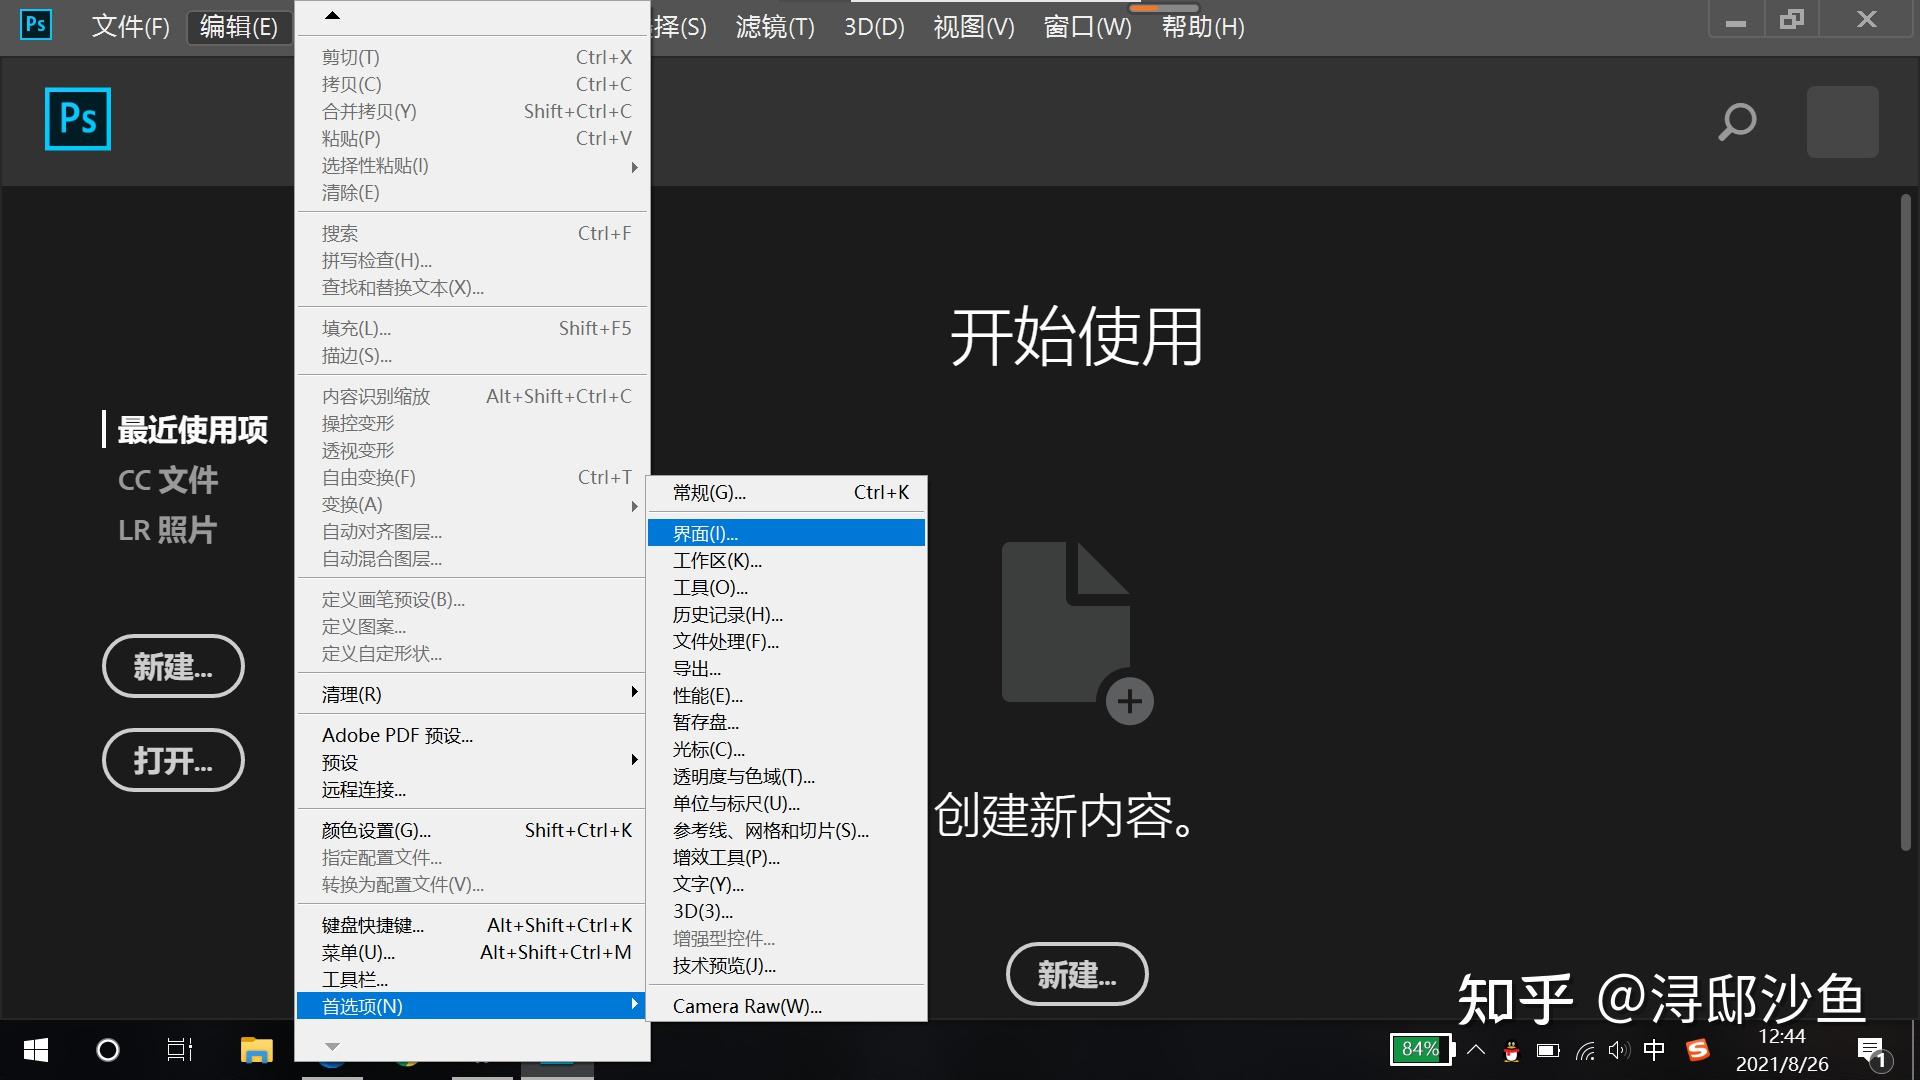Viewport: 1920px width, 1080px height.
Task: Check battery status via the tray icon
Action: tap(1547, 1051)
